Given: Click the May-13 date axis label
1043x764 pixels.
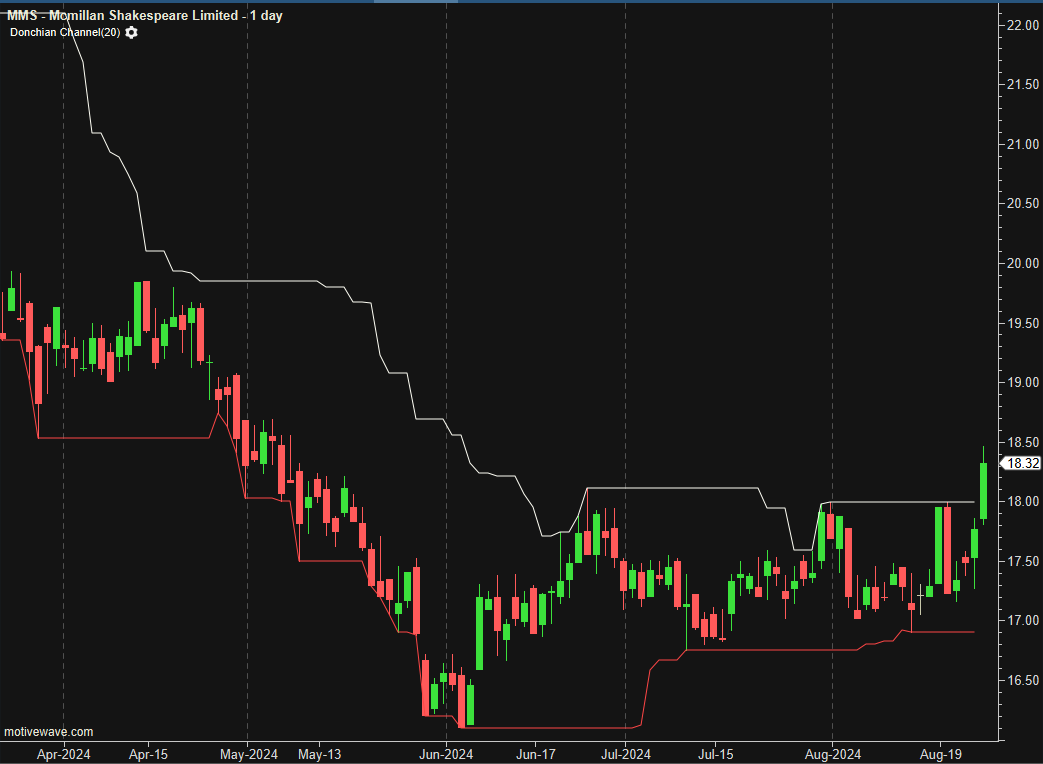Looking at the screenshot, I should click(320, 753).
